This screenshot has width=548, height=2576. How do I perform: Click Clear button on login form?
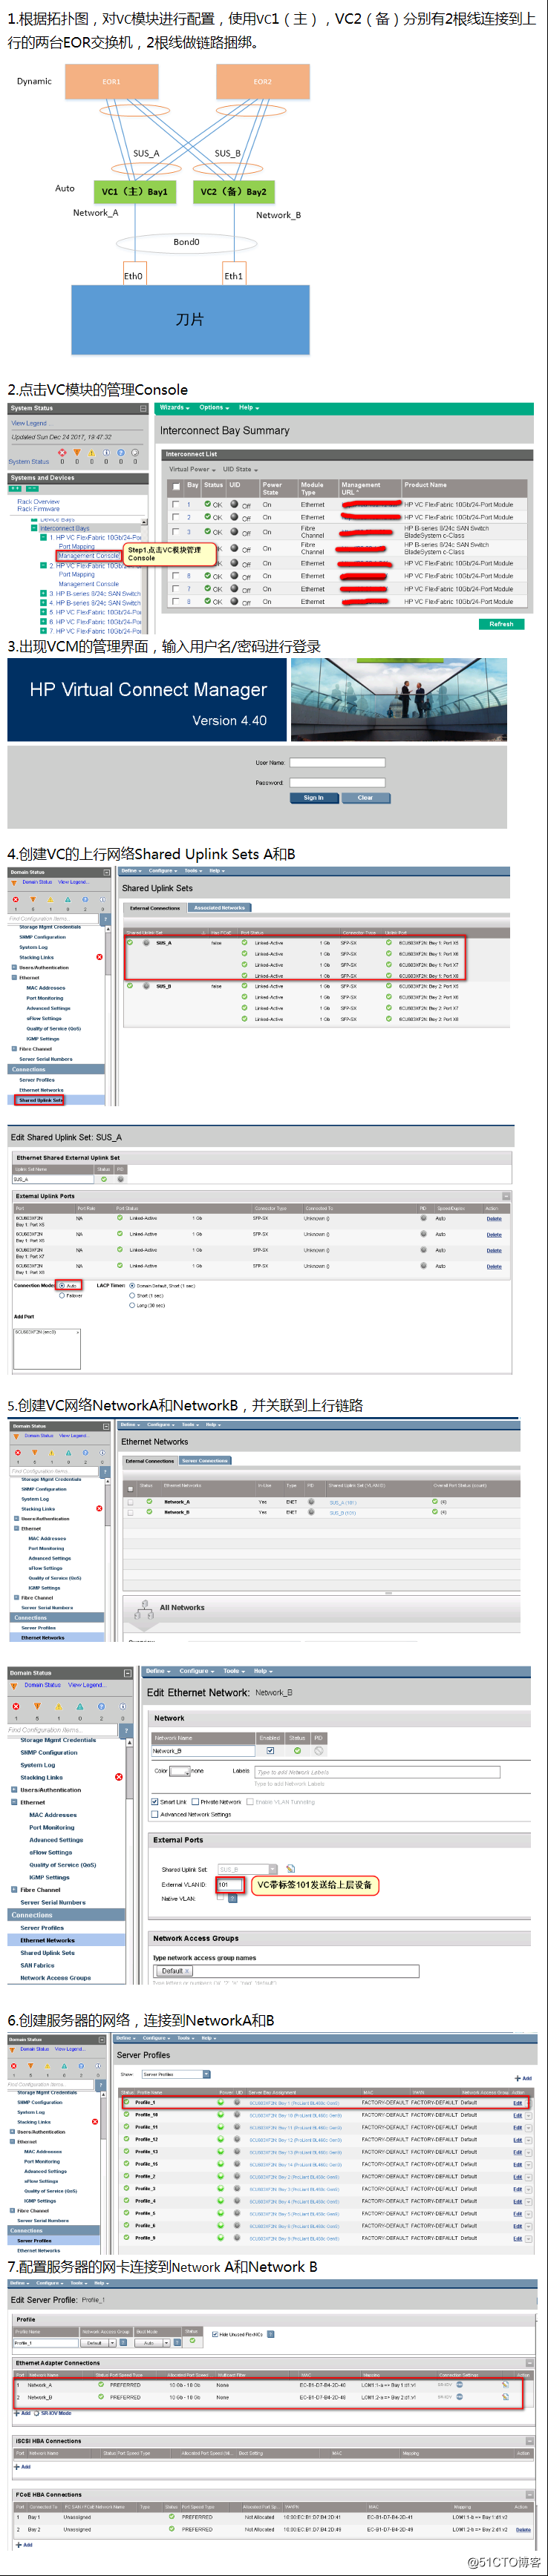(x=365, y=798)
